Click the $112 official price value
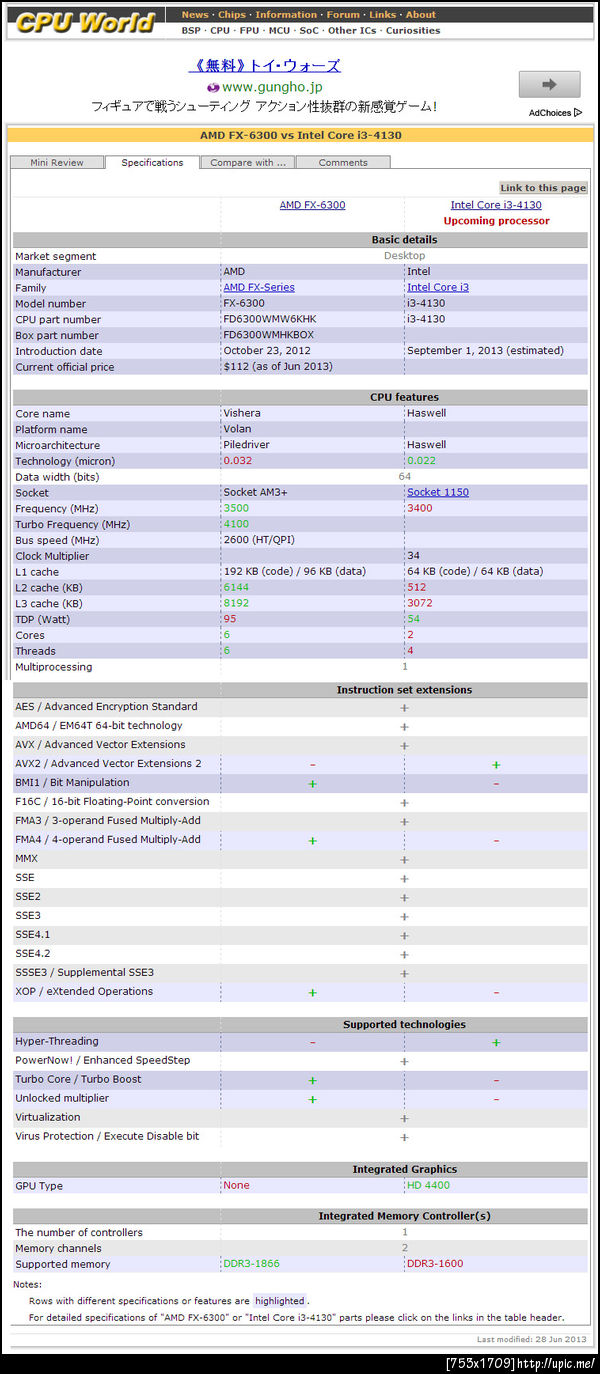The width and height of the screenshot is (600, 1374). click(x=276, y=367)
